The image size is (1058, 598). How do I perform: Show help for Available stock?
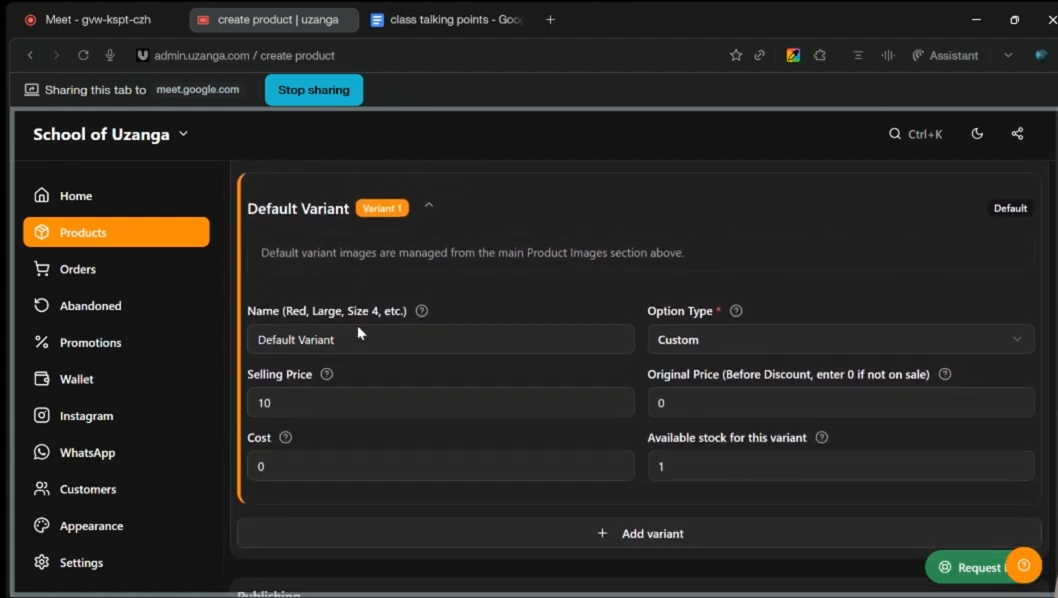[x=821, y=437]
